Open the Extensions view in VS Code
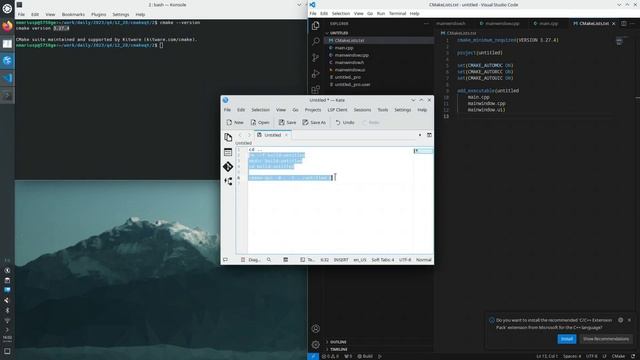The height and width of the screenshot is (360, 640). [316, 89]
